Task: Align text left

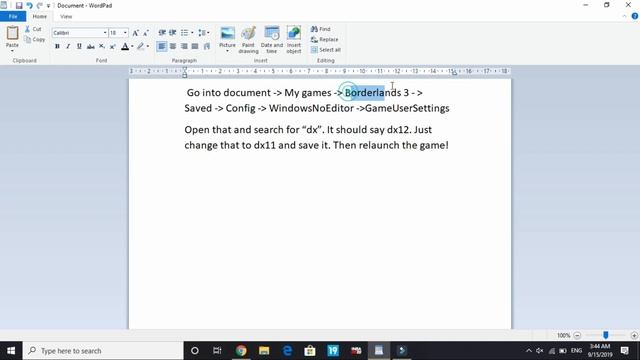Action: click(162, 46)
